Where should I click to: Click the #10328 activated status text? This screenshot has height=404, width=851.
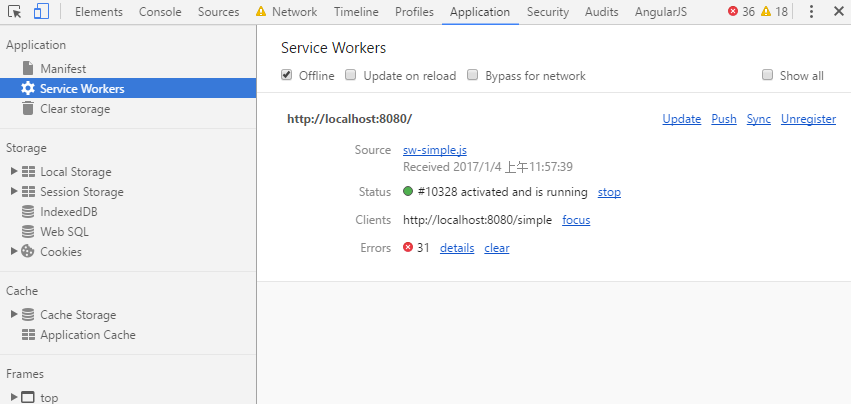click(x=503, y=192)
